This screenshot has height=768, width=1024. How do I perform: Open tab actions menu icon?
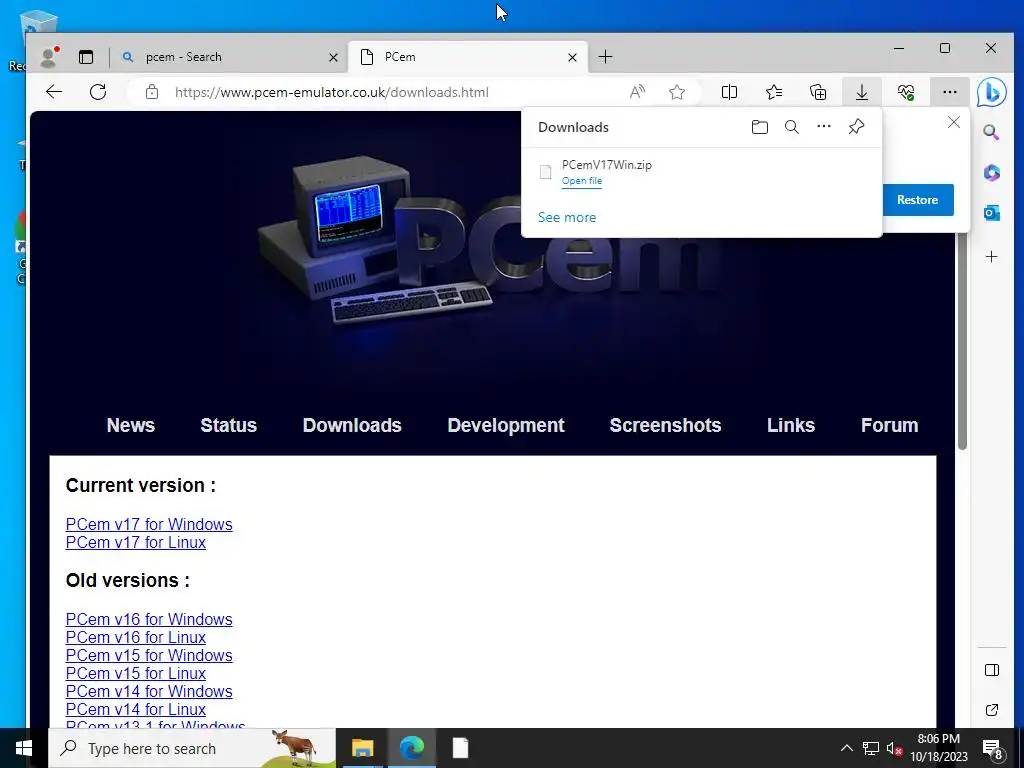(86, 57)
